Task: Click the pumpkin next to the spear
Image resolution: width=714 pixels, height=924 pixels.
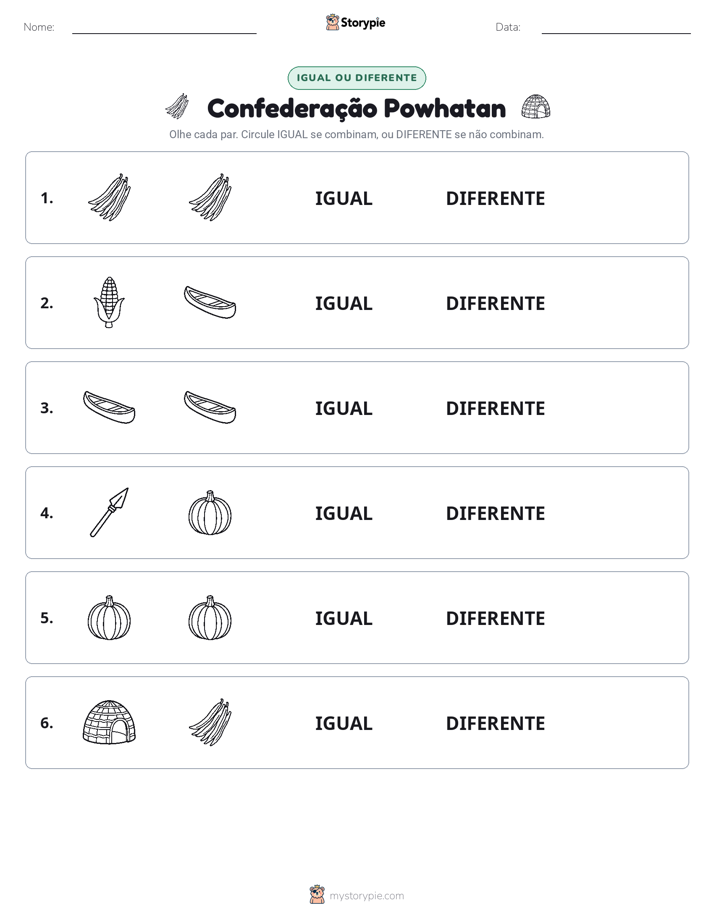Action: tap(210, 513)
